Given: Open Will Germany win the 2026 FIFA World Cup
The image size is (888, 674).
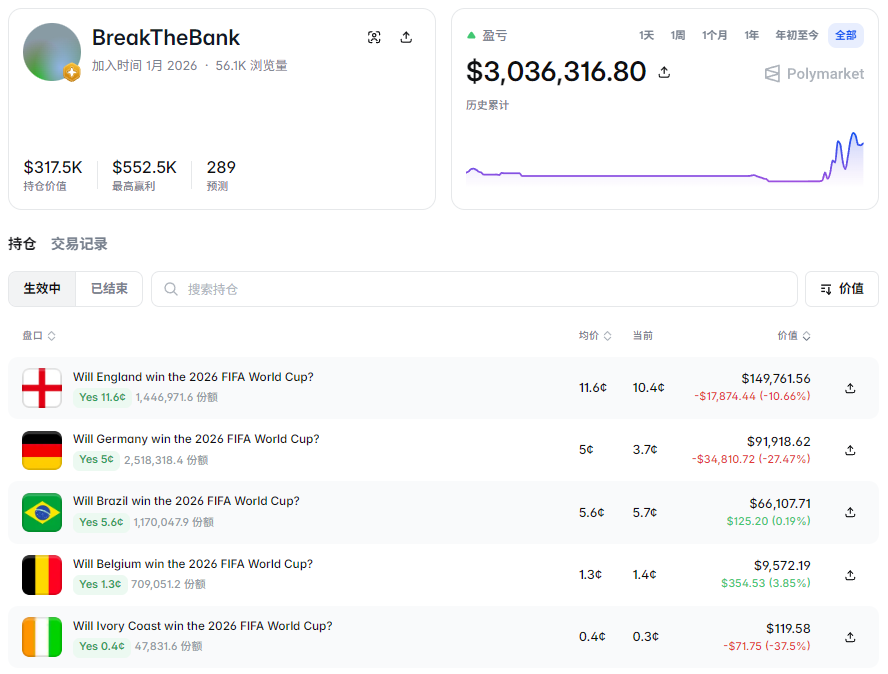Looking at the screenshot, I should pos(196,439).
